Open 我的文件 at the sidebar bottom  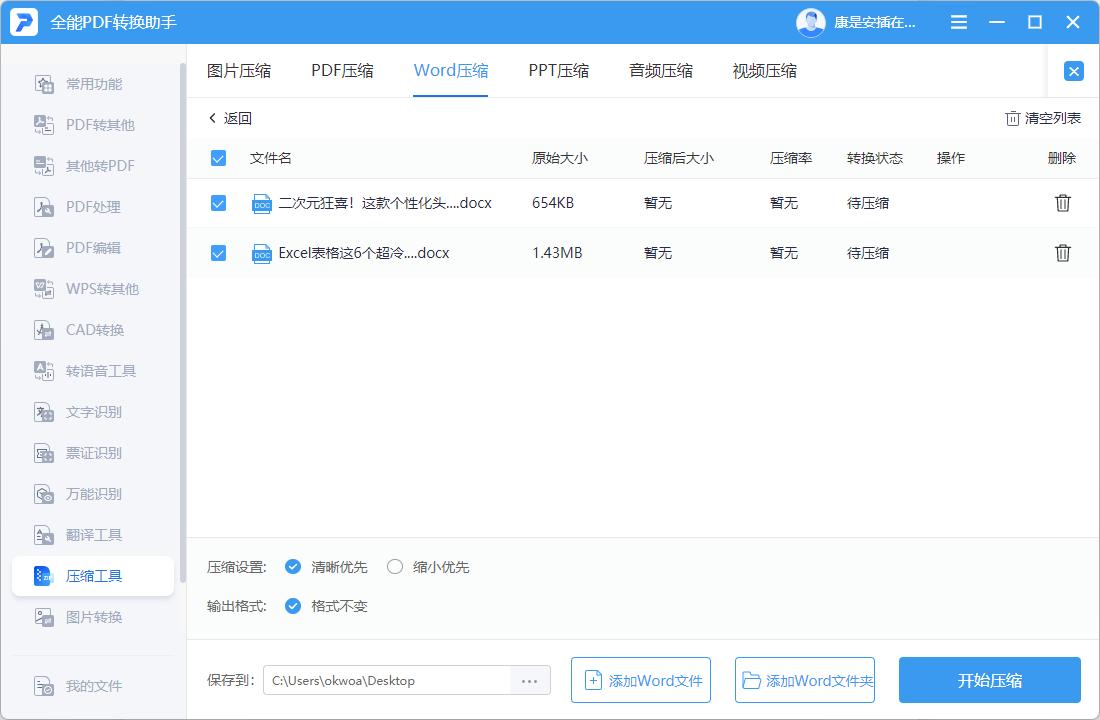(85, 686)
